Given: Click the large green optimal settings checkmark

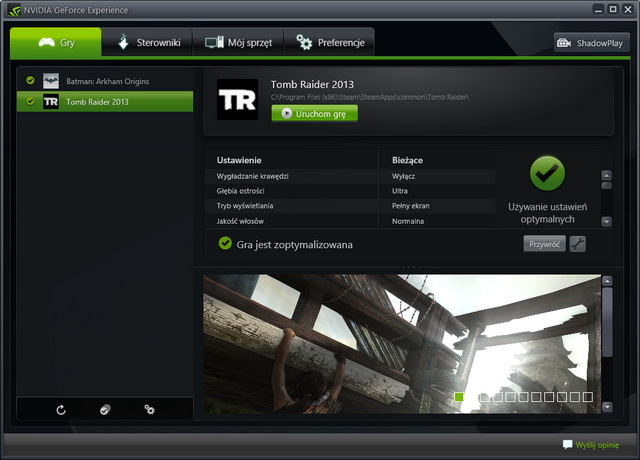Looking at the screenshot, I should 547,173.
